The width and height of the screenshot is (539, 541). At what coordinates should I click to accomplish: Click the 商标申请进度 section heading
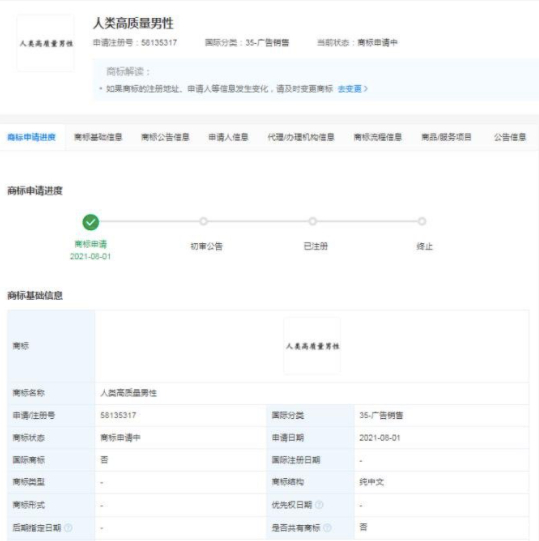tap(35, 191)
